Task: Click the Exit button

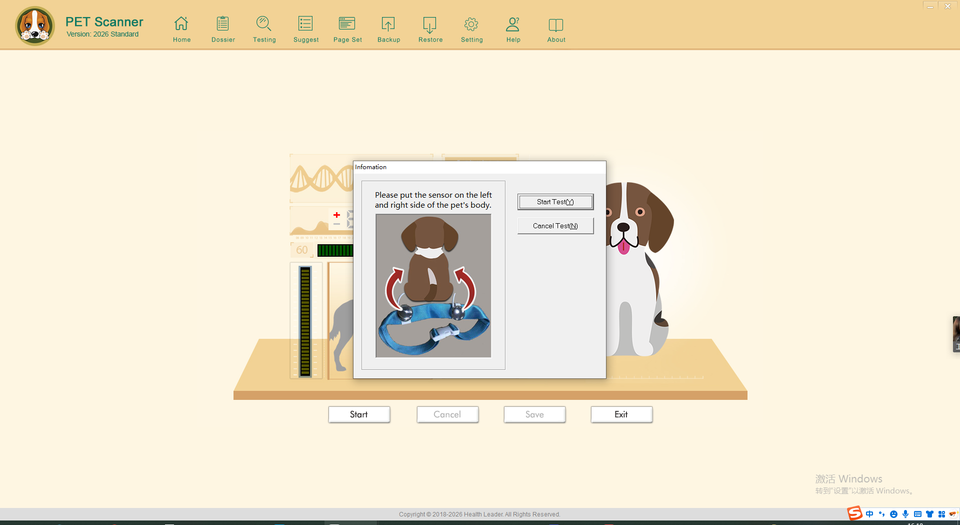Action: pos(621,414)
